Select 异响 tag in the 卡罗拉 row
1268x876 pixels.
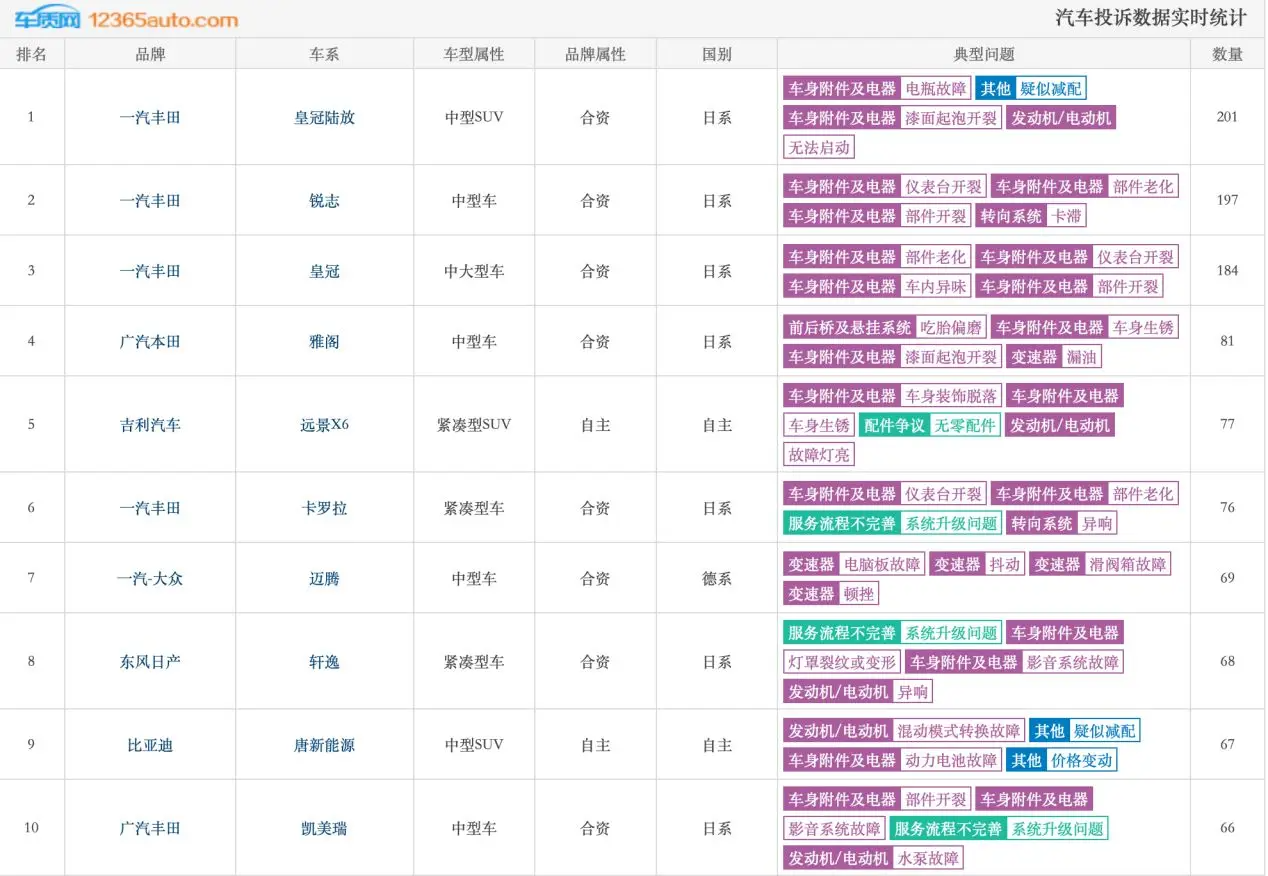(x=1097, y=523)
